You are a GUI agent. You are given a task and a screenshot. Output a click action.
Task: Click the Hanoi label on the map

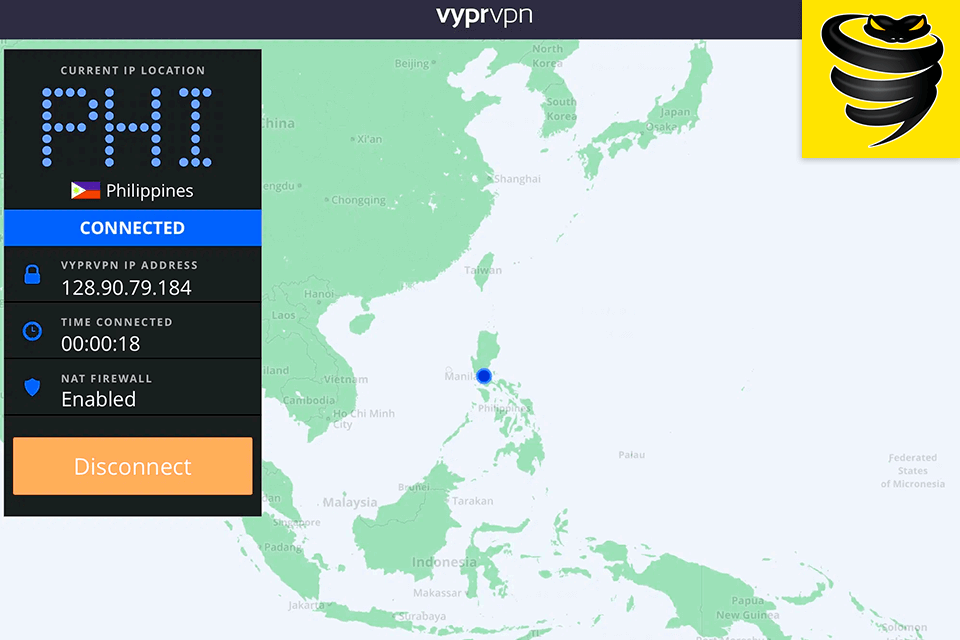click(x=318, y=294)
